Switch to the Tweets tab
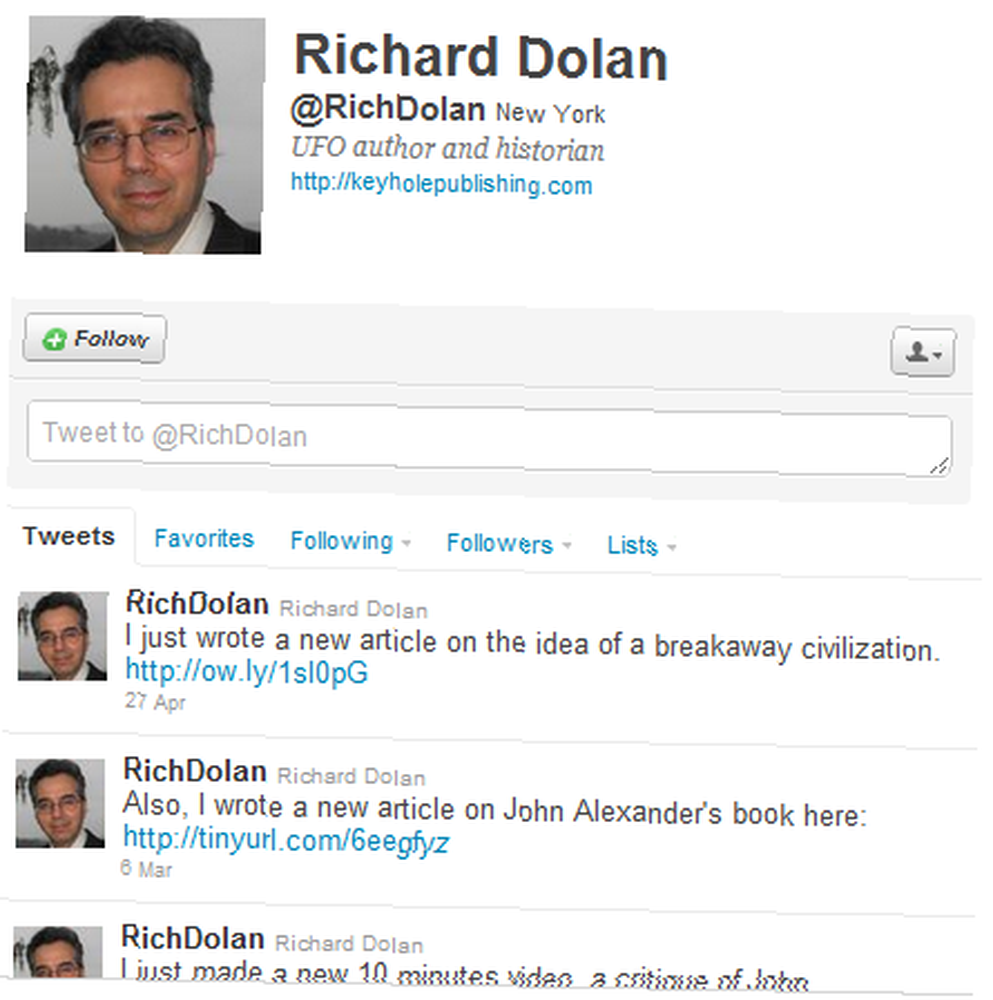 pos(69,536)
